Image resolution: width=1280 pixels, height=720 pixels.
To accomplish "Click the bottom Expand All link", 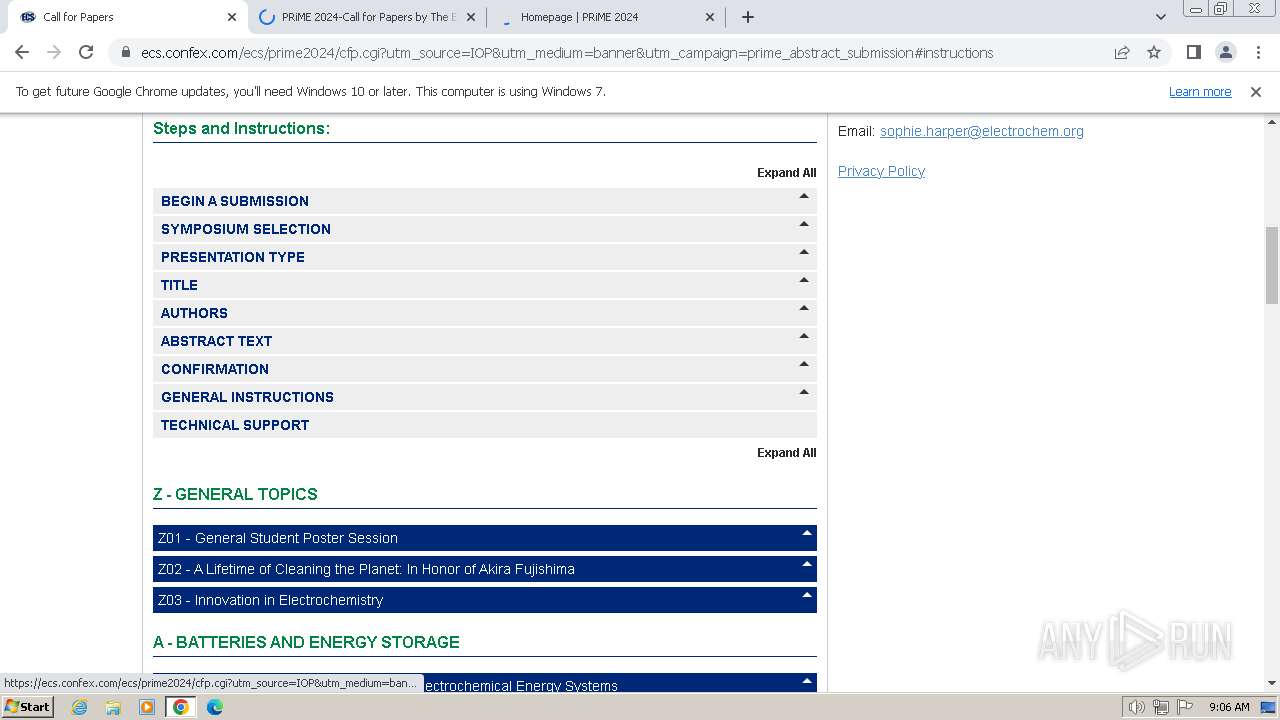I will (x=786, y=453).
